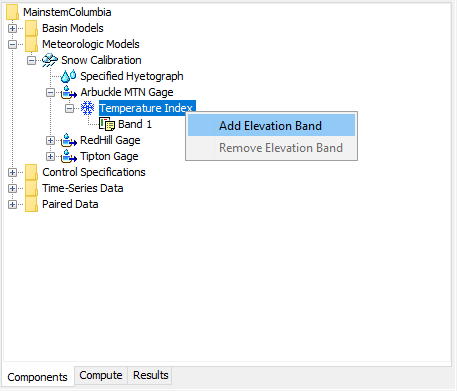Image resolution: width=457 pixels, height=391 pixels.
Task: Expand the RedHill Gage node
Action: click(x=50, y=140)
